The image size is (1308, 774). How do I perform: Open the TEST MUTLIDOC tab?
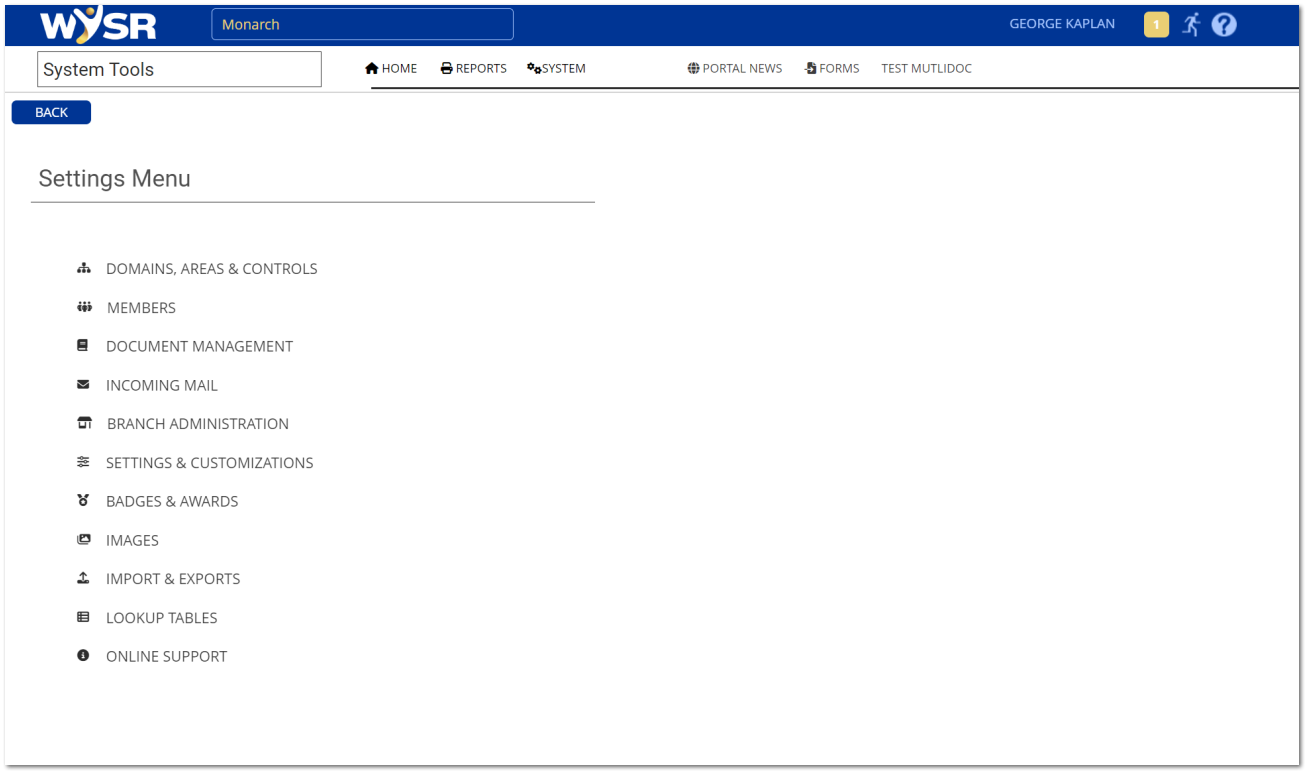926,67
